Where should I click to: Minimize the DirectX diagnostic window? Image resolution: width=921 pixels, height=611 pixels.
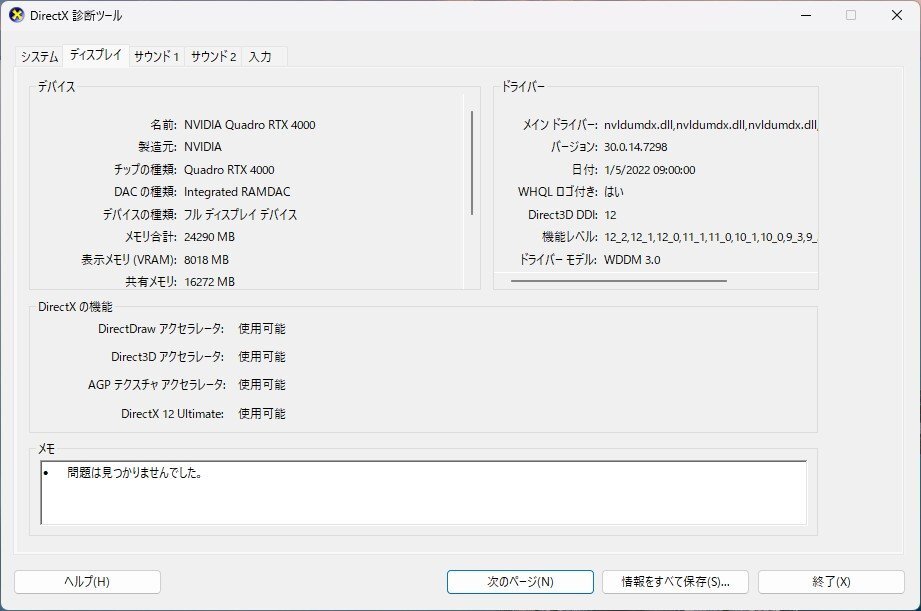[x=806, y=15]
